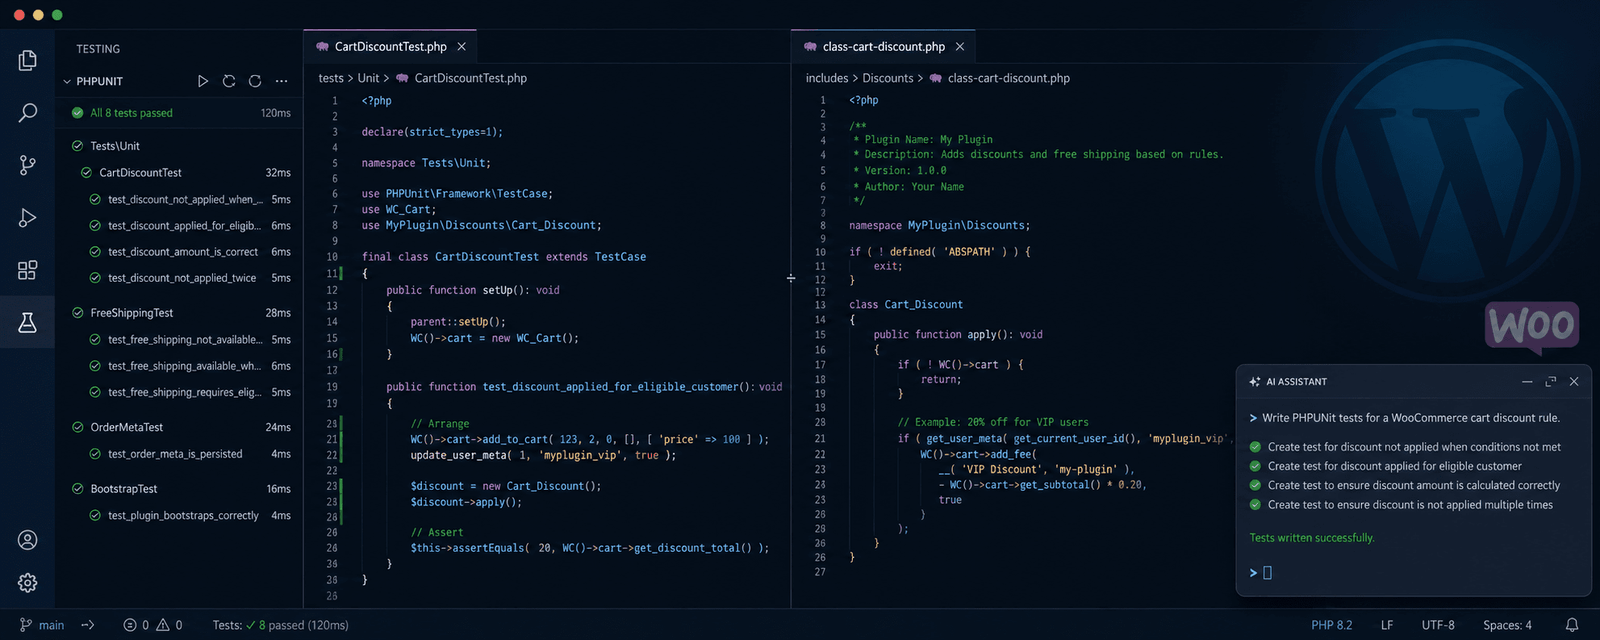The width and height of the screenshot is (1600, 640).
Task: Close the CartDiscountTest.php tab
Action: (x=461, y=47)
